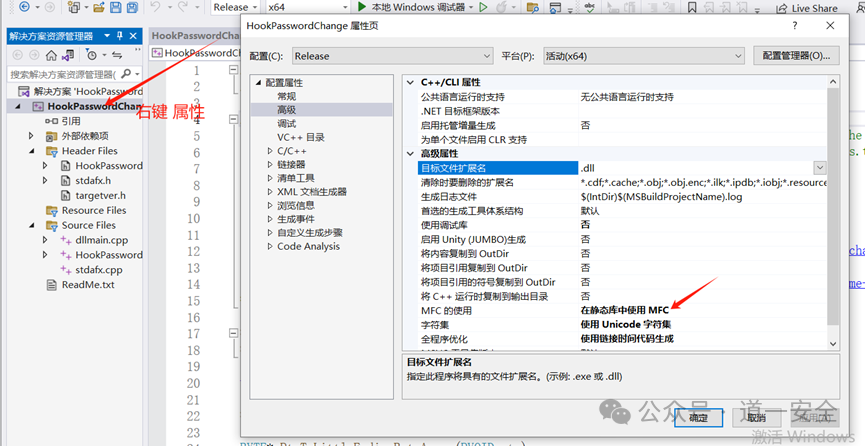Open the 配置(C) Release combo box
Viewport: 865px width, 446px height.
(x=392, y=56)
